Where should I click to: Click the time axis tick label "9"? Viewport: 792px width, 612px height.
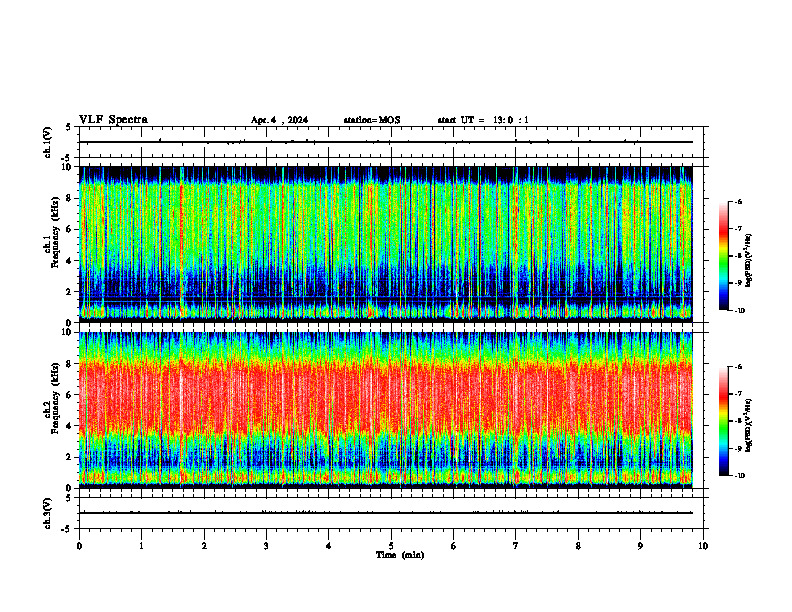[x=640, y=546]
